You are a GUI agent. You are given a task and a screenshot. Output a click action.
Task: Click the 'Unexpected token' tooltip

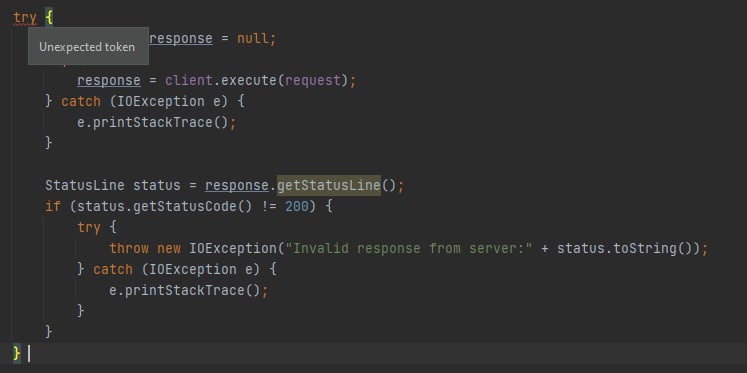click(x=88, y=46)
